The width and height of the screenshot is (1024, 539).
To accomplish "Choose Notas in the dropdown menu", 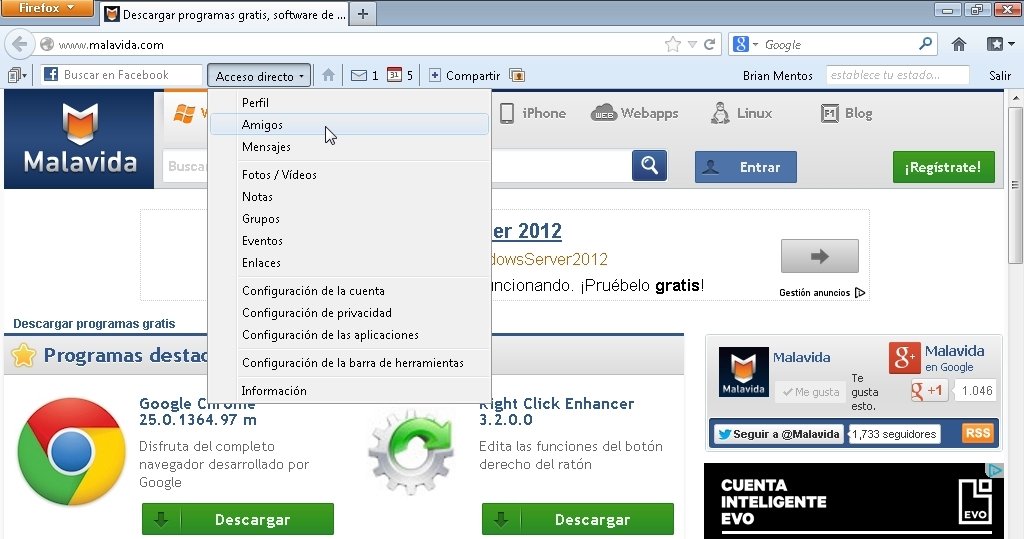I will click(350, 197).
